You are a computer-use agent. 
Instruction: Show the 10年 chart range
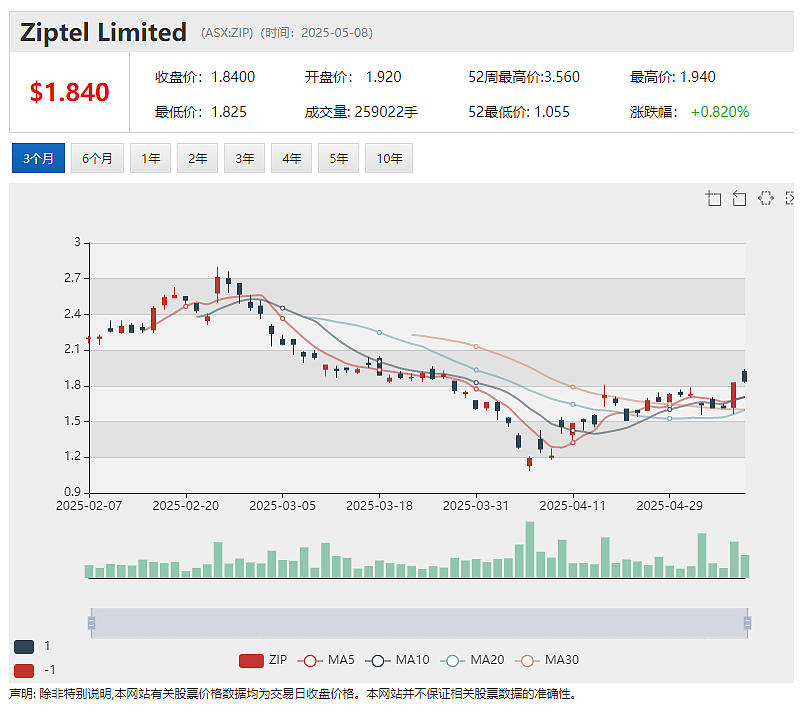coord(389,158)
